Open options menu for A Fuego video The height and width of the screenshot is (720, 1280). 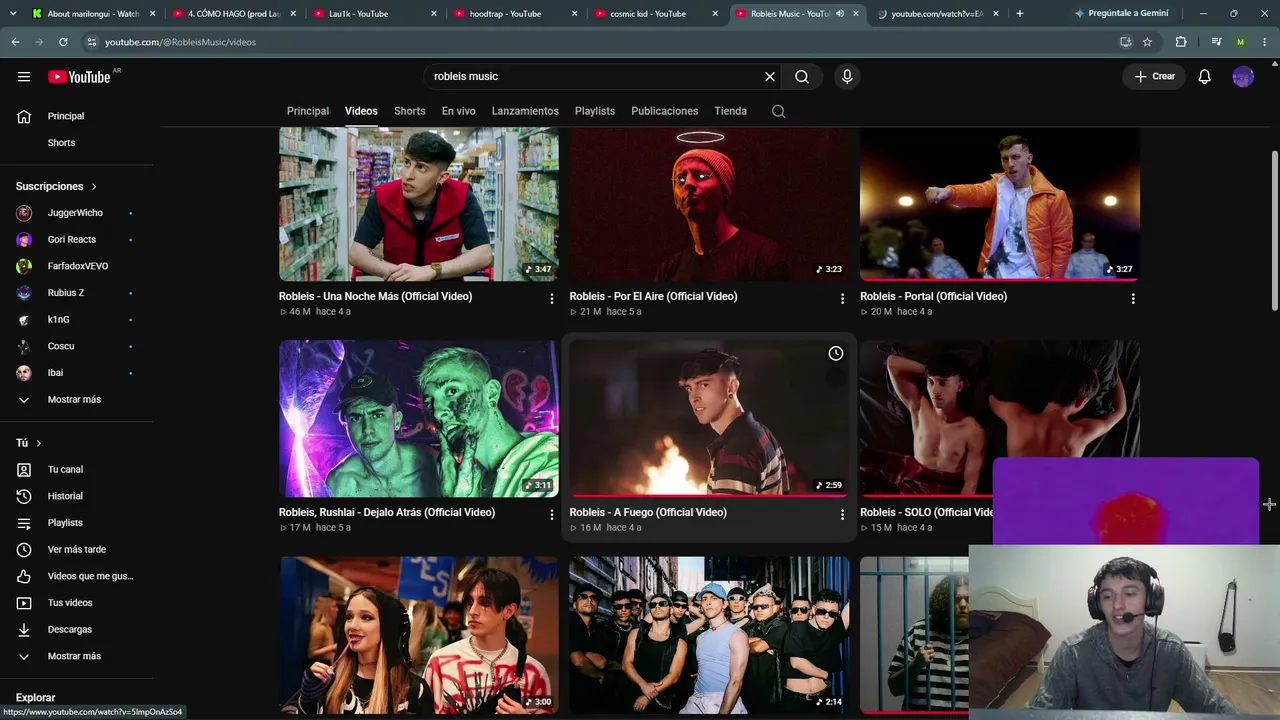pyautogui.click(x=842, y=514)
